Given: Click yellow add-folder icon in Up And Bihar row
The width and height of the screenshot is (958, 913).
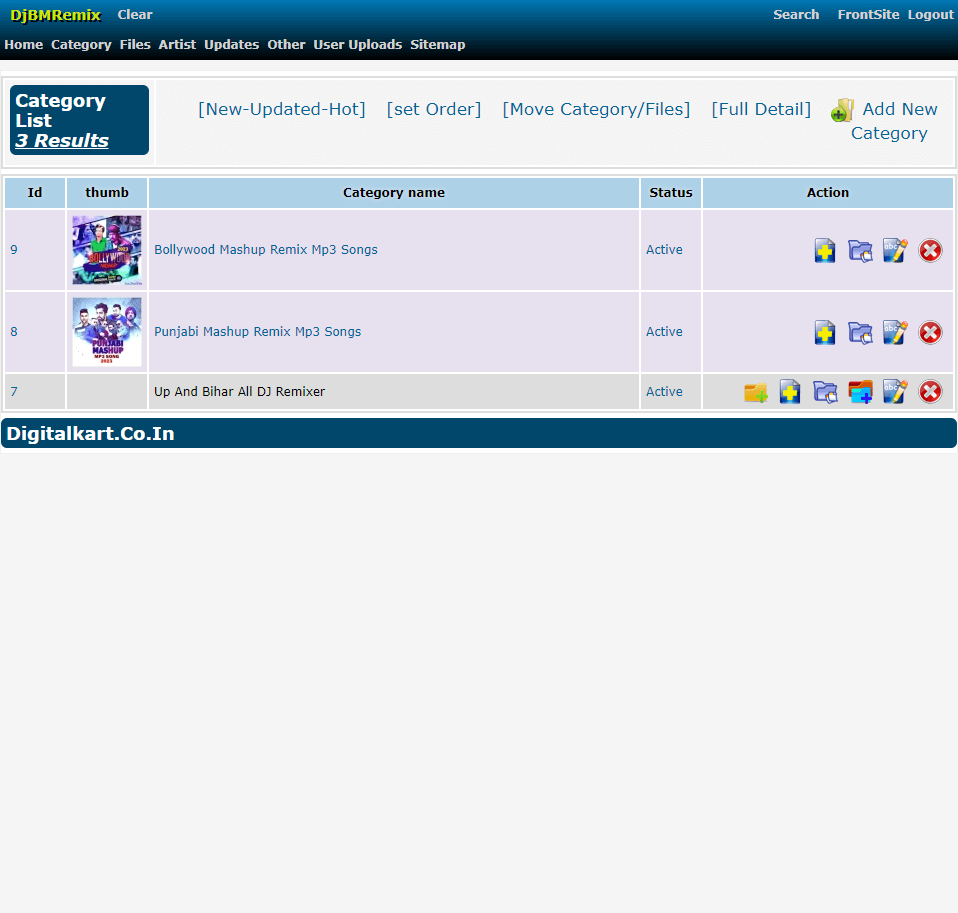Looking at the screenshot, I should tap(755, 392).
